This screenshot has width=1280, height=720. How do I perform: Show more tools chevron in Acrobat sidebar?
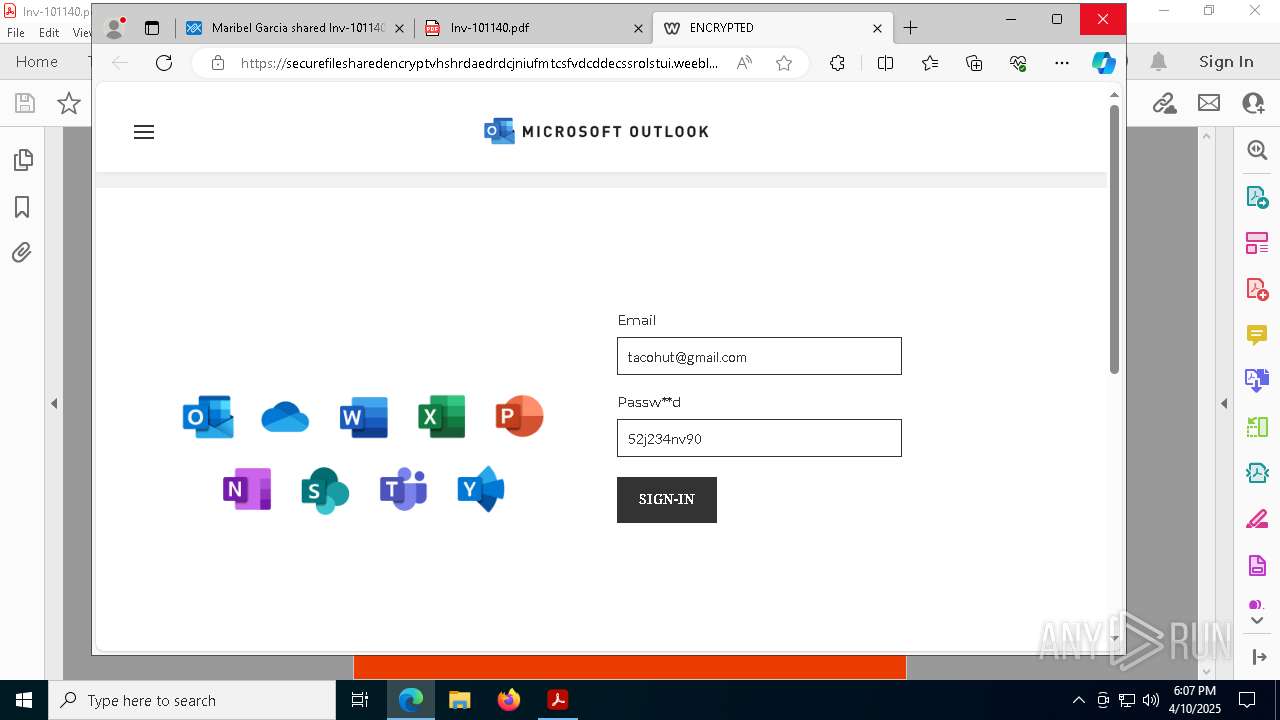coord(1257,621)
